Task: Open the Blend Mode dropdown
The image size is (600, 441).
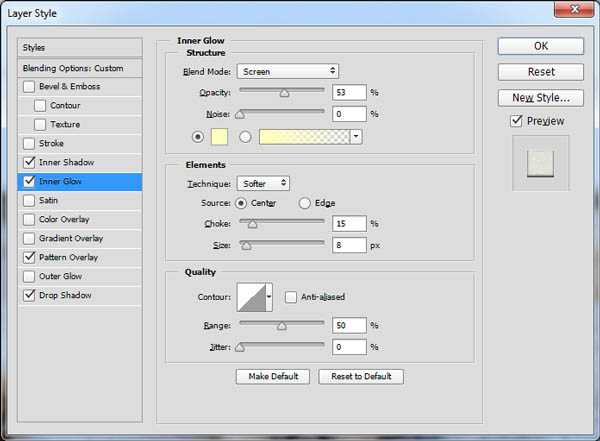Action: 288,71
